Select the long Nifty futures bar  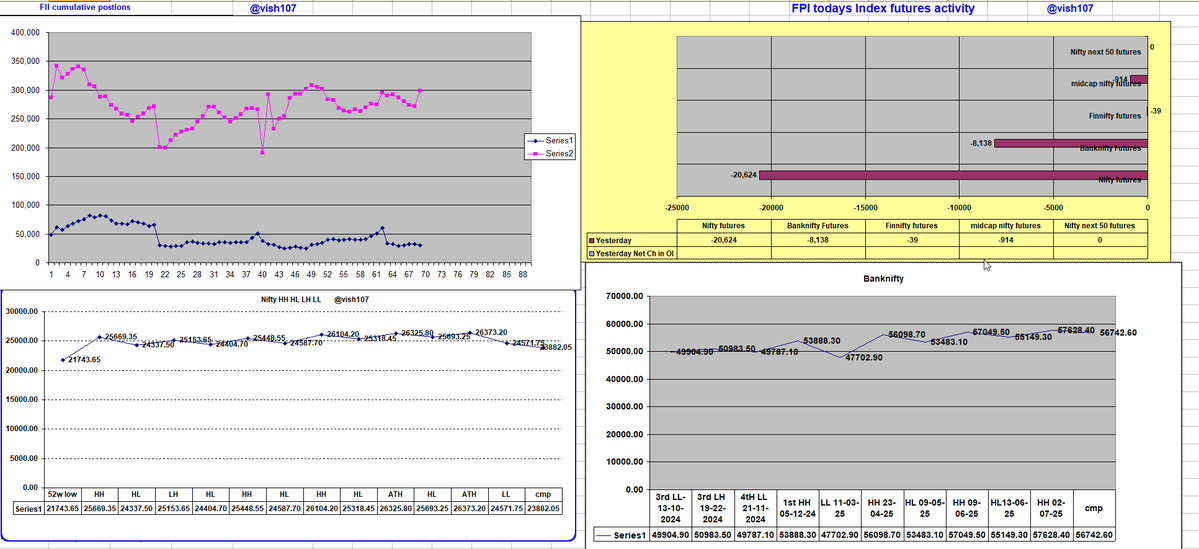(x=954, y=175)
